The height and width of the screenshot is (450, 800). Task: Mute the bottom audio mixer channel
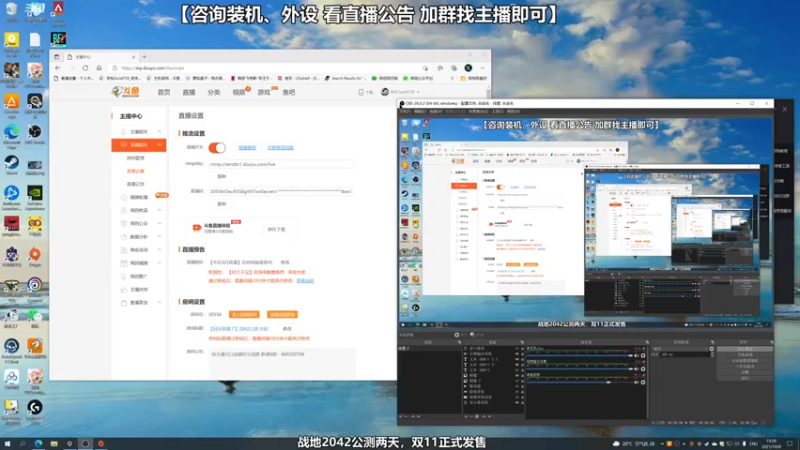click(x=636, y=382)
